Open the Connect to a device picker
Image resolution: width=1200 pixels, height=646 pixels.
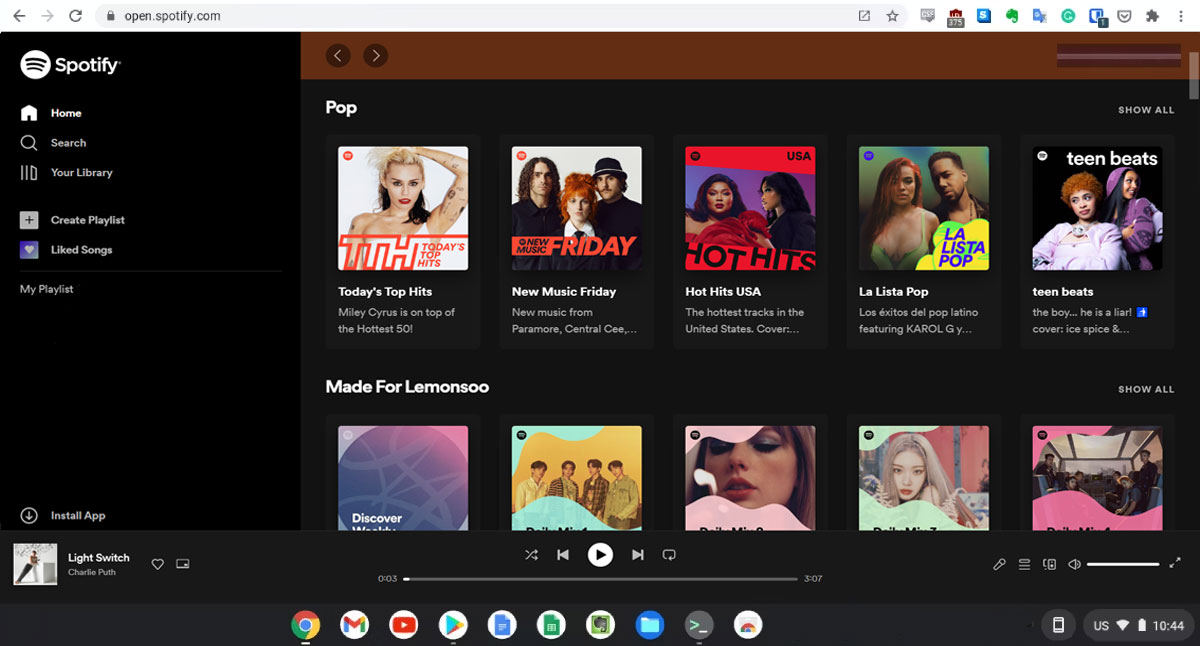click(x=1049, y=564)
